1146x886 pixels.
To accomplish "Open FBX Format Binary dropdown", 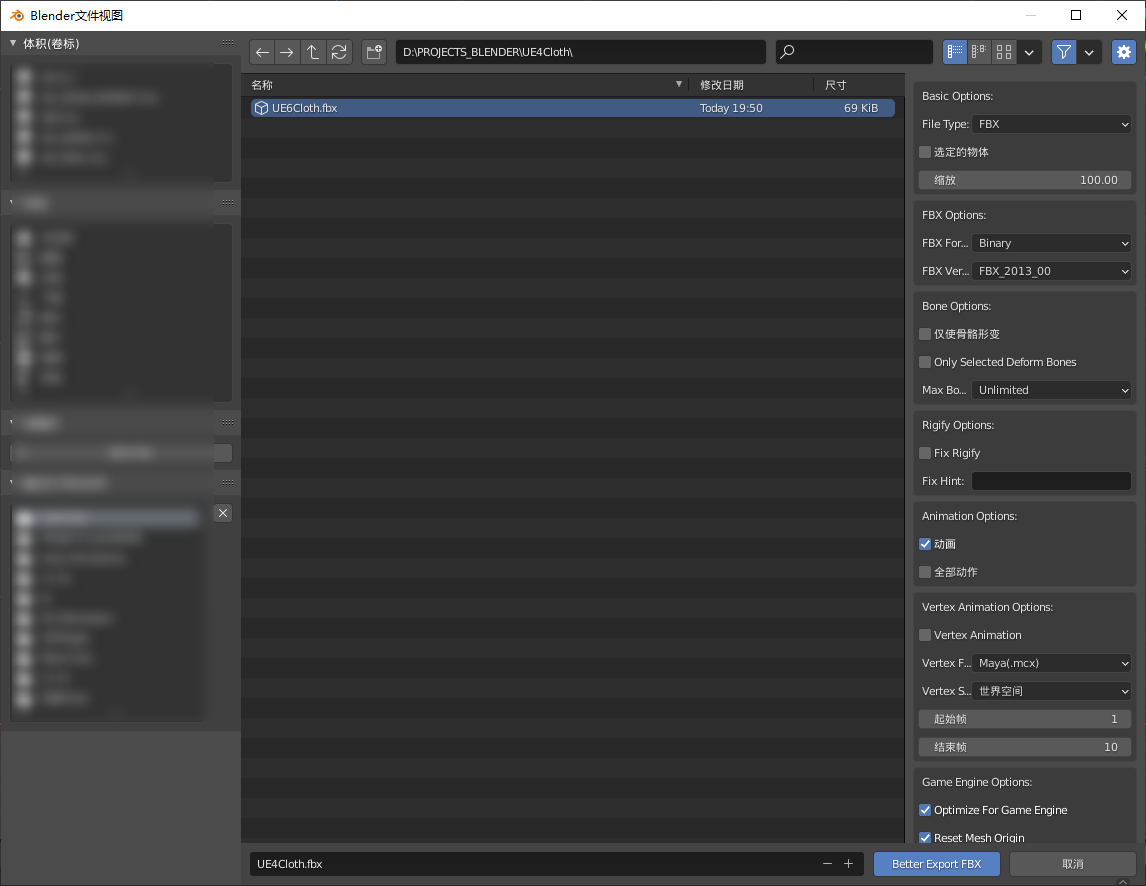I will [1051, 243].
